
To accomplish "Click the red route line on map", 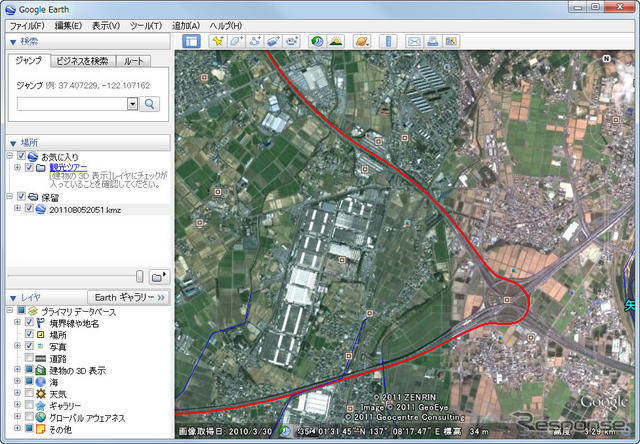I will 431,196.
